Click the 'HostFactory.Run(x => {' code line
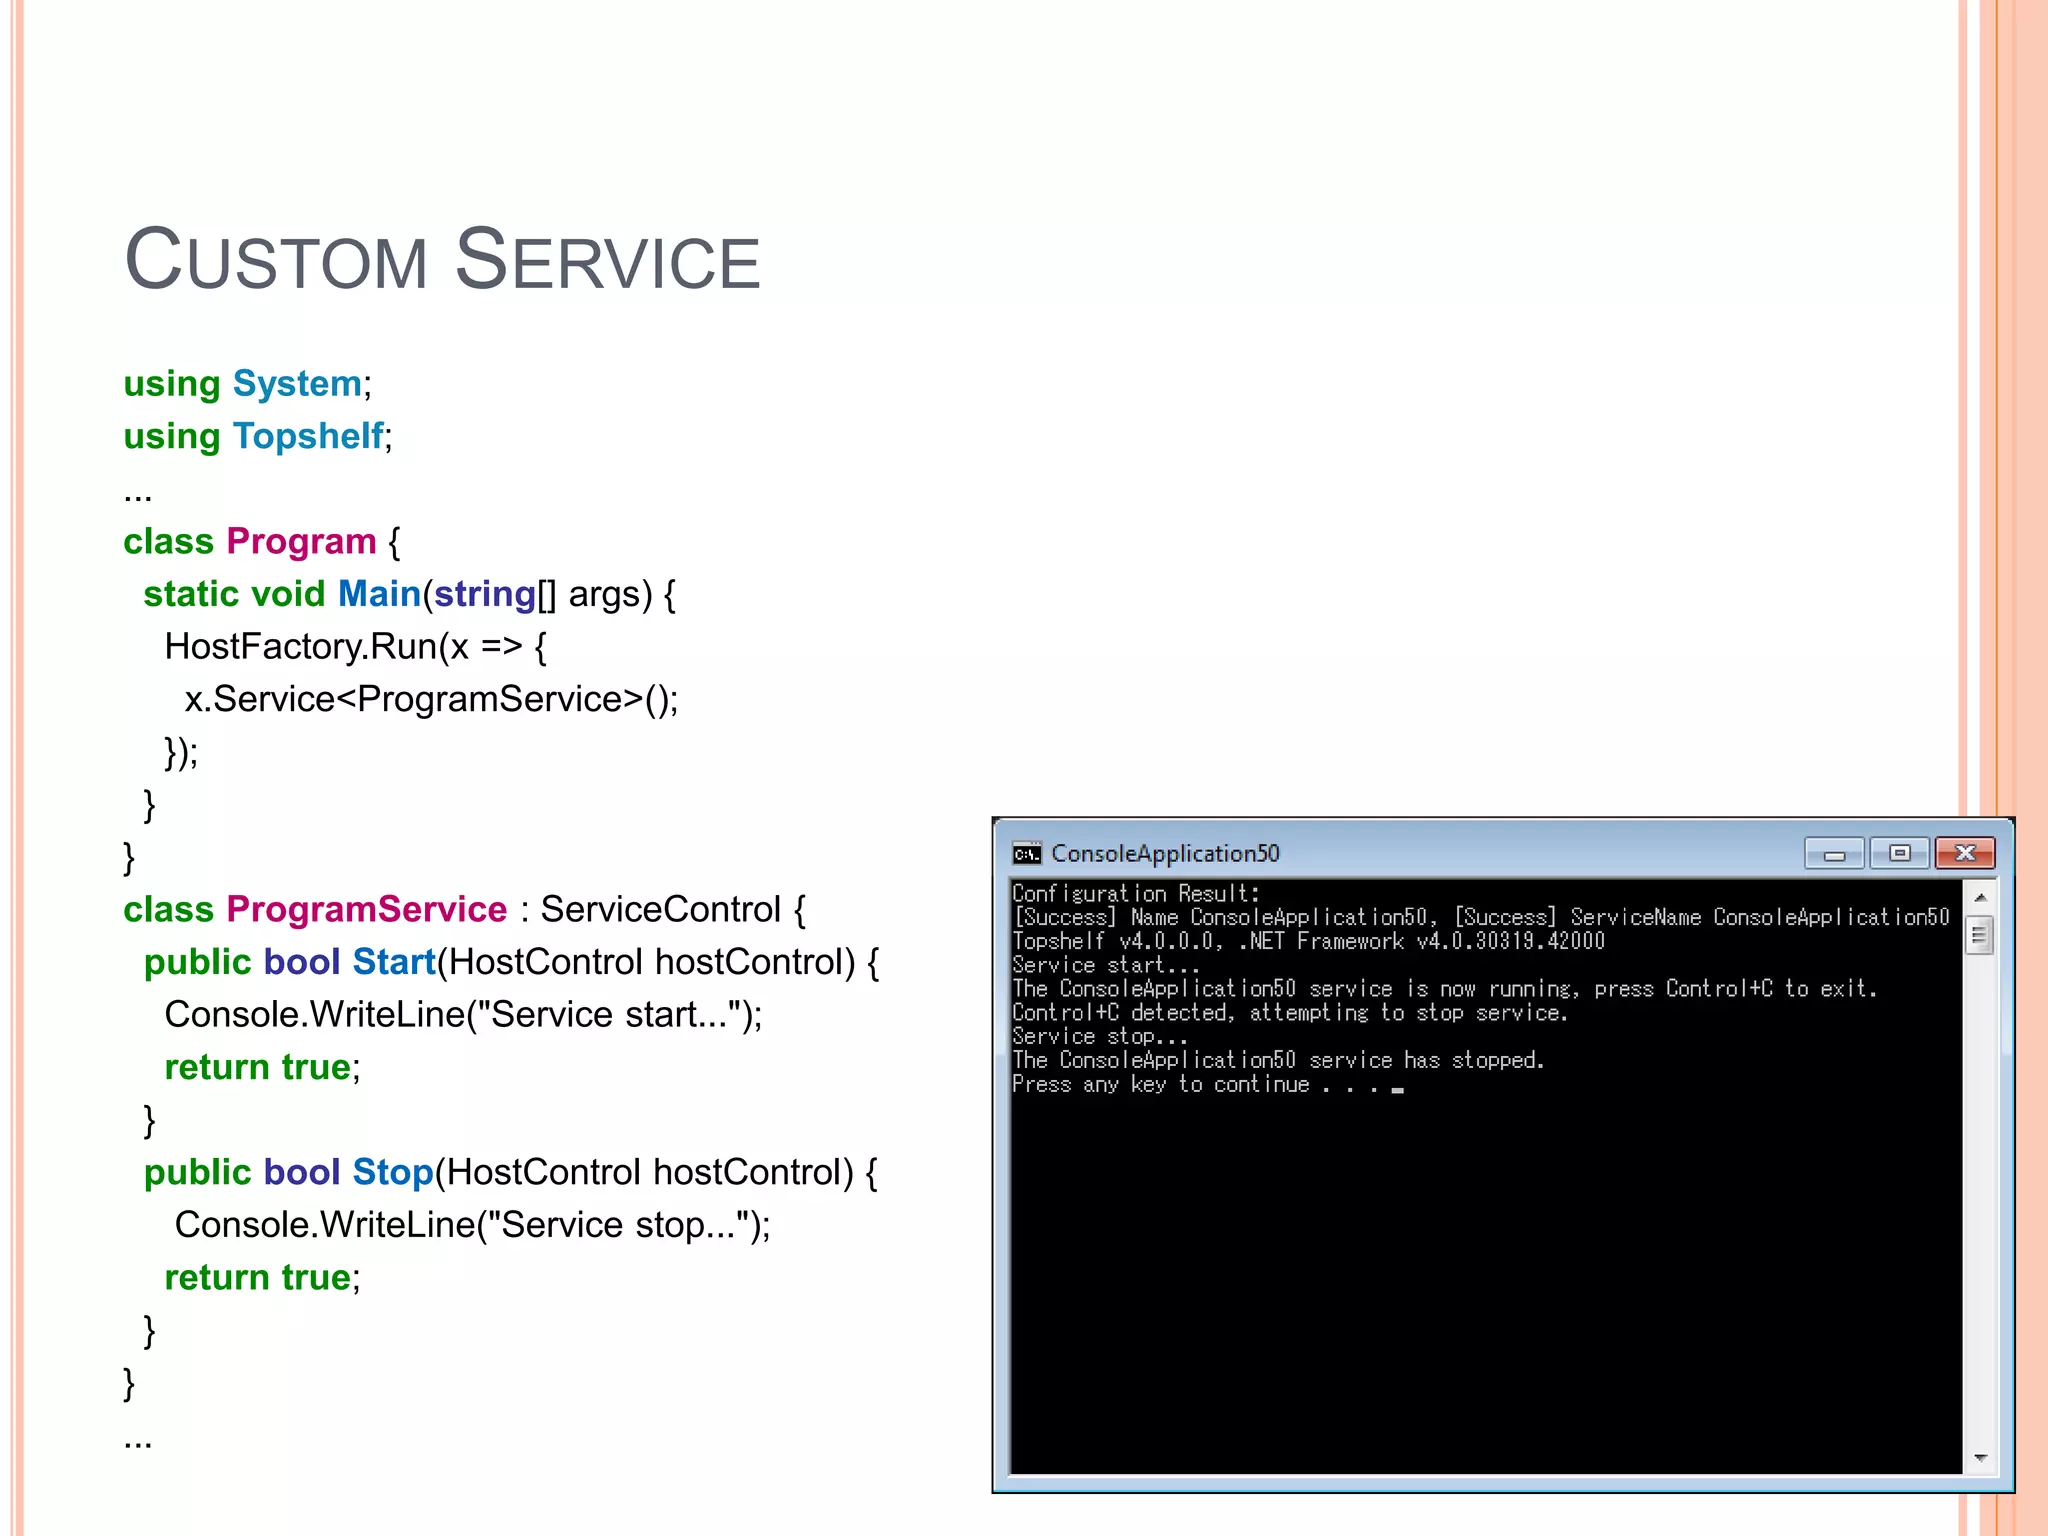Viewport: 2048px width, 1536px height. point(356,647)
